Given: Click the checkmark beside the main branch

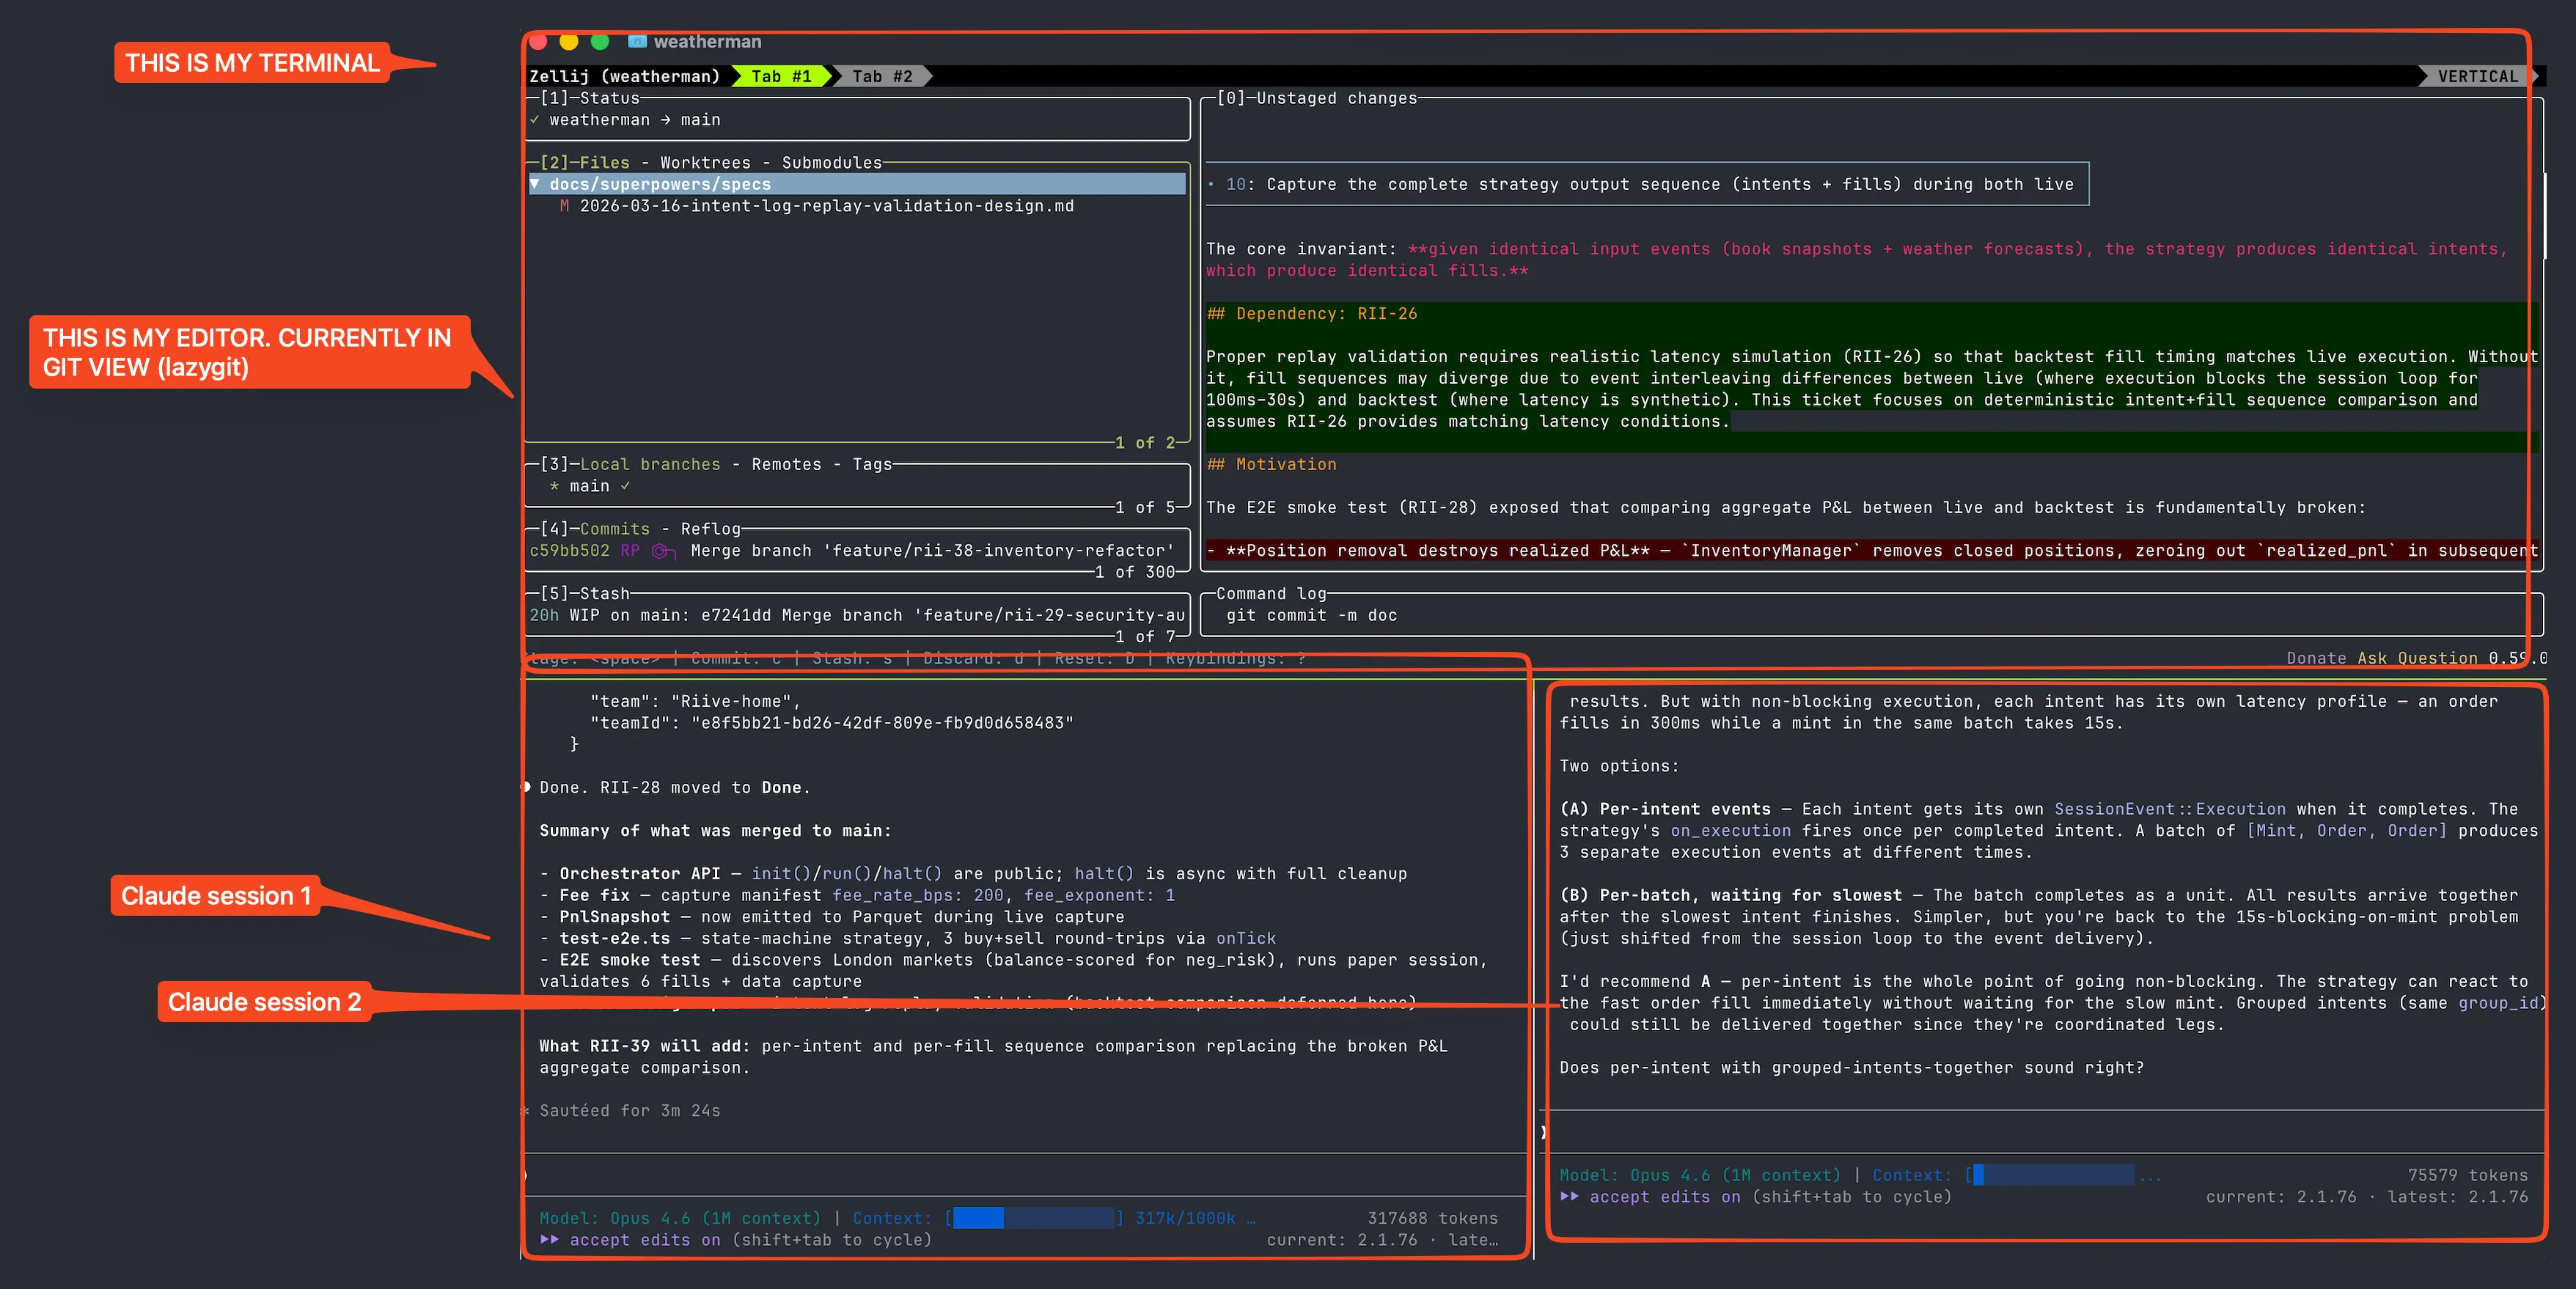Looking at the screenshot, I should (626, 486).
